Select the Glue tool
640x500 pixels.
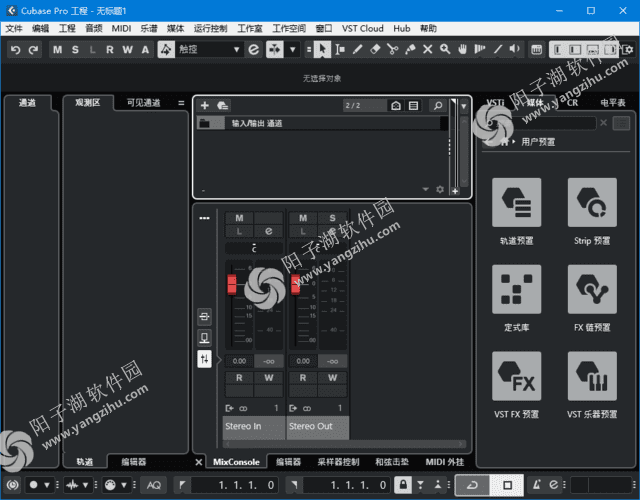tap(410, 49)
